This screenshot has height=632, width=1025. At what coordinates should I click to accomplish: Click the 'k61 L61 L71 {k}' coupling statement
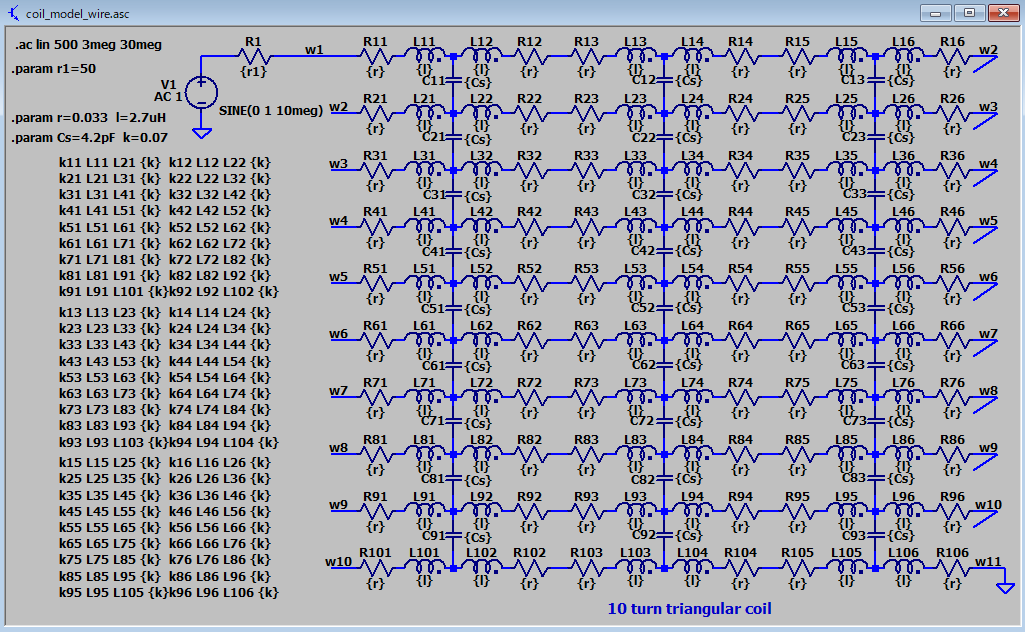coord(110,244)
